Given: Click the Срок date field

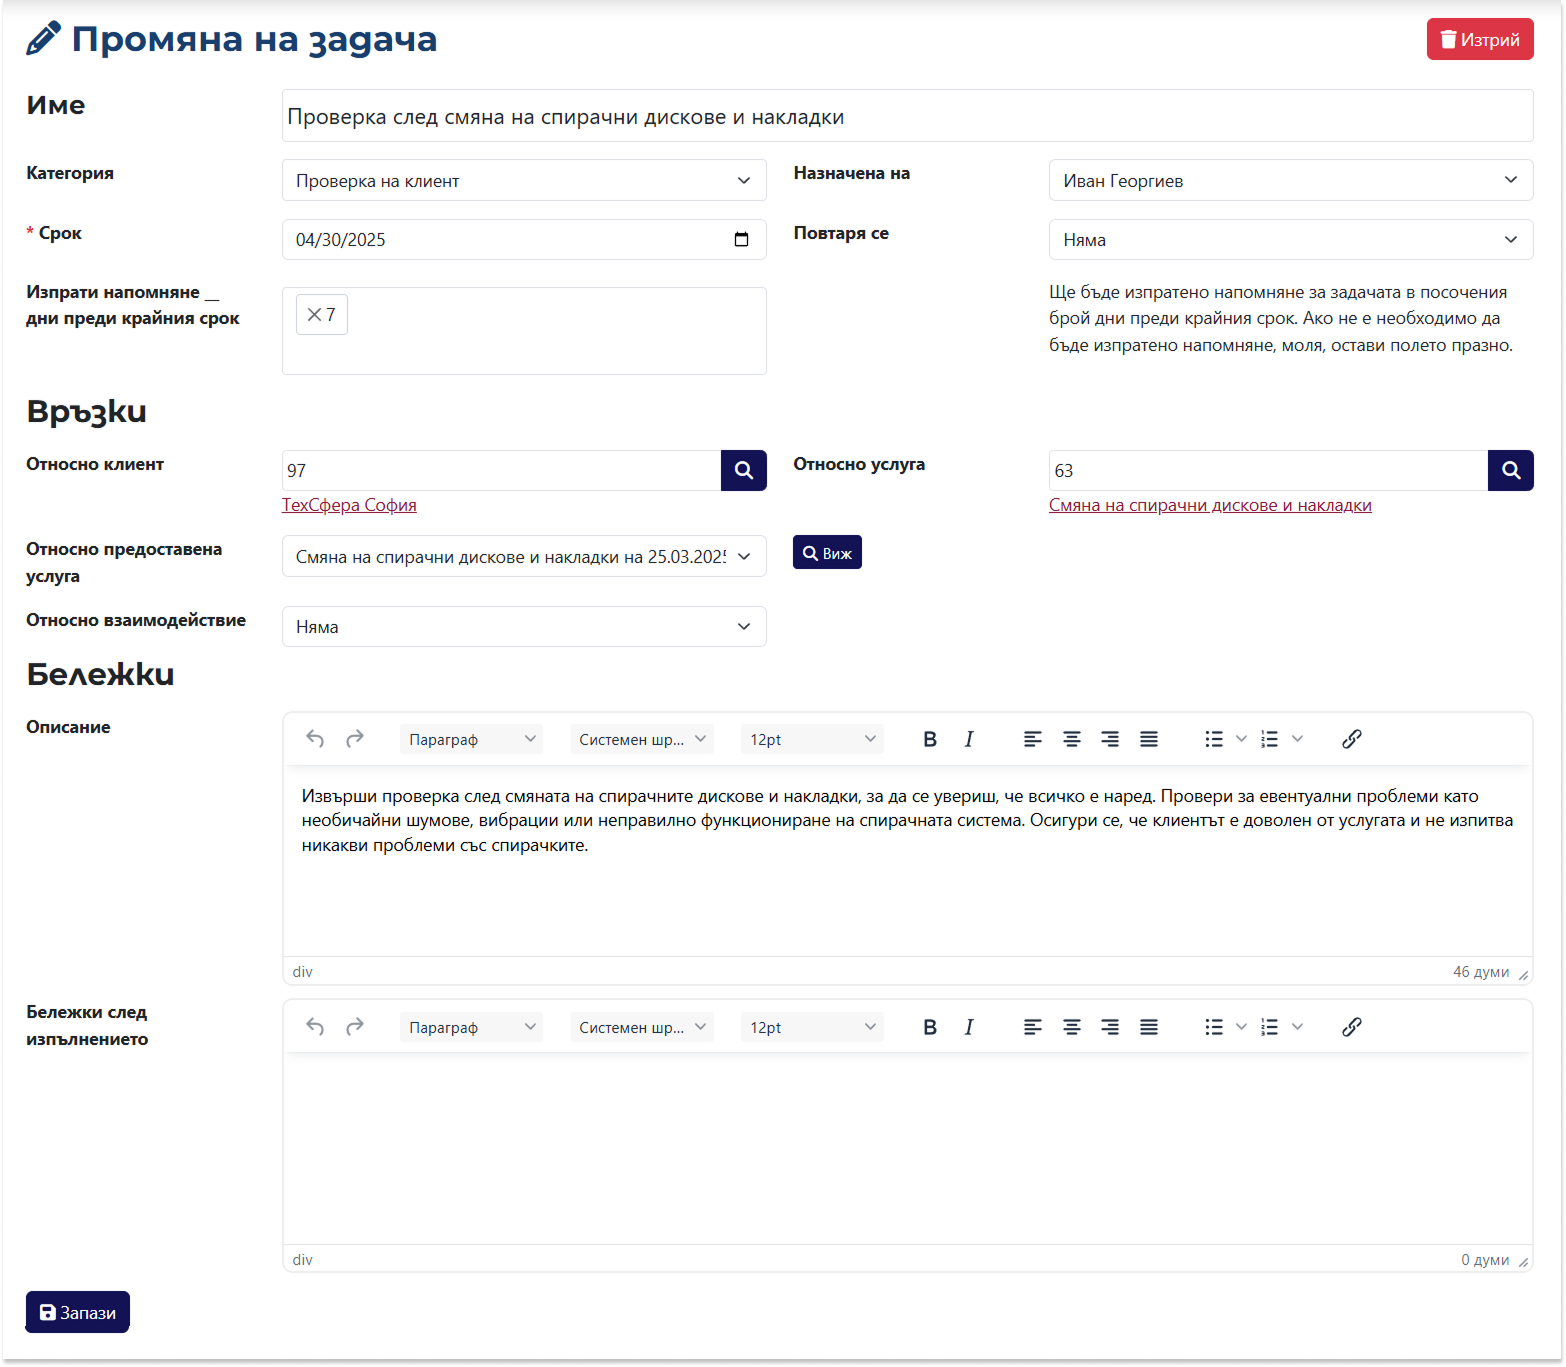Looking at the screenshot, I should (x=524, y=239).
